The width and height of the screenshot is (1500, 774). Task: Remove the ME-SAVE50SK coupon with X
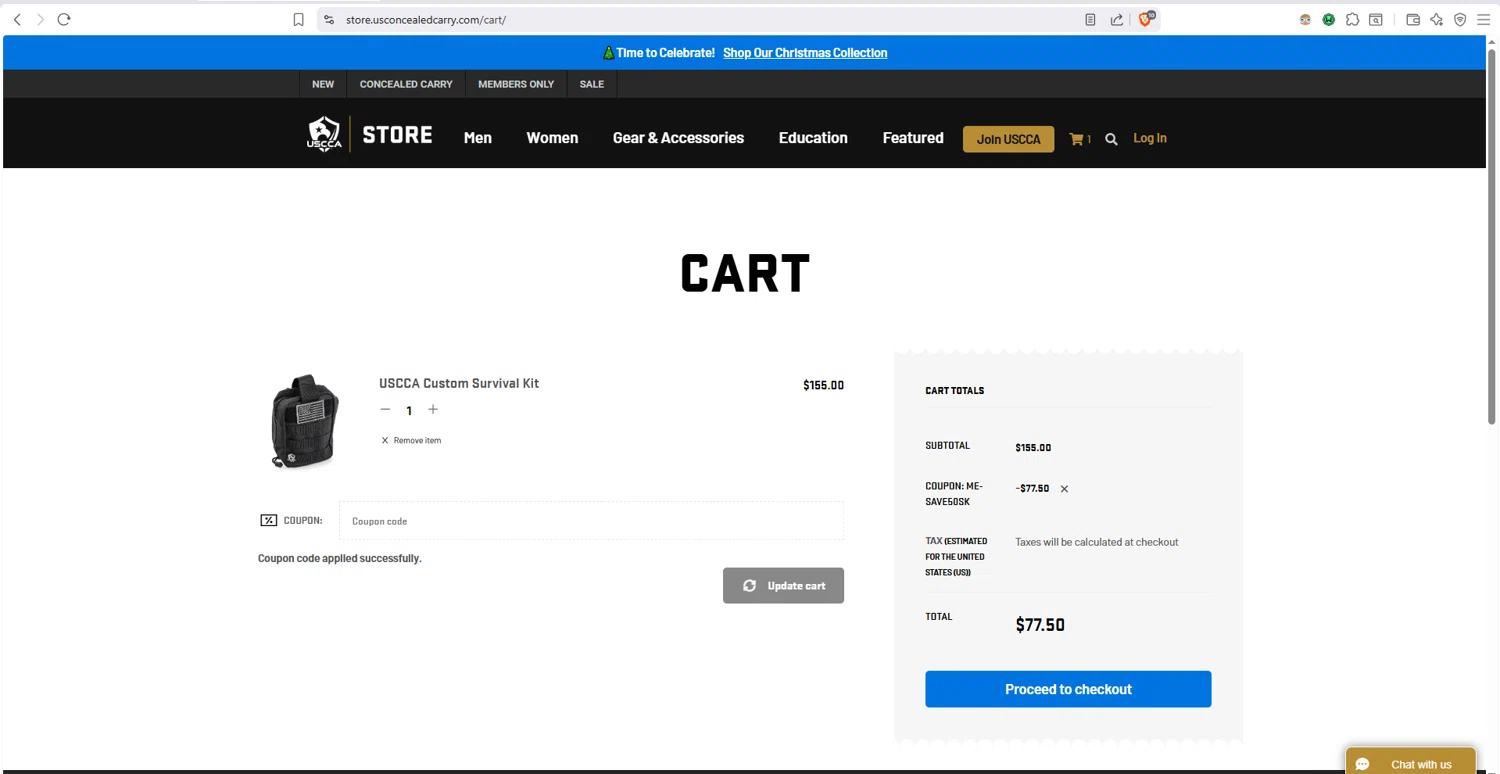click(x=1064, y=489)
